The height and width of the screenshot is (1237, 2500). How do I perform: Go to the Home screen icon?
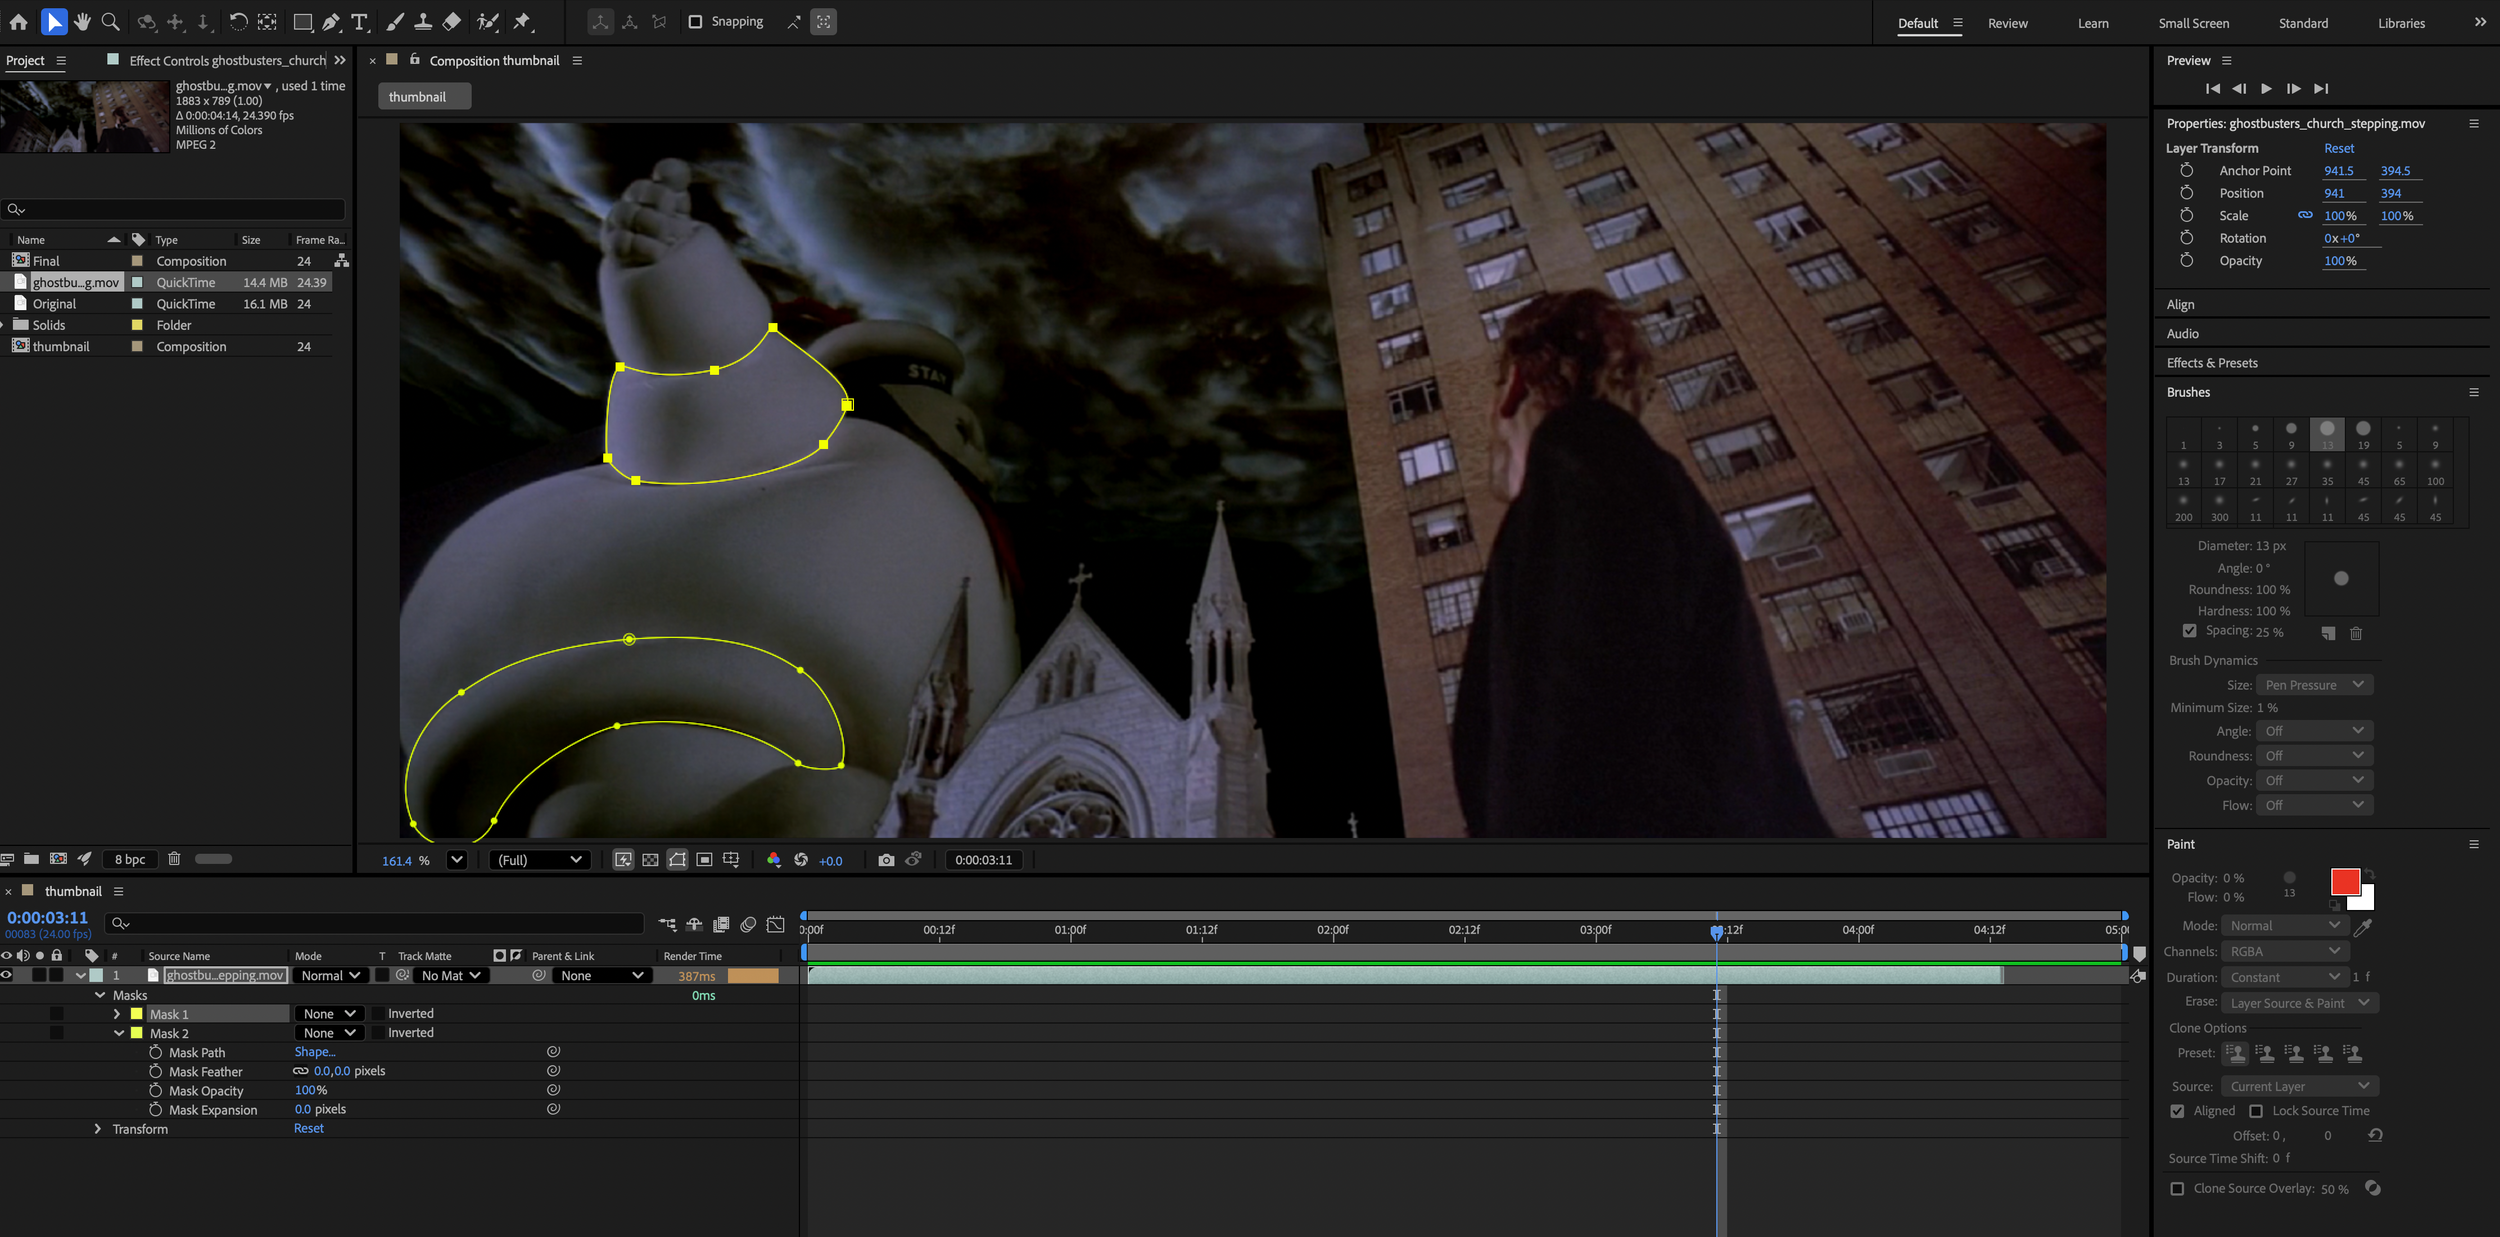[18, 22]
